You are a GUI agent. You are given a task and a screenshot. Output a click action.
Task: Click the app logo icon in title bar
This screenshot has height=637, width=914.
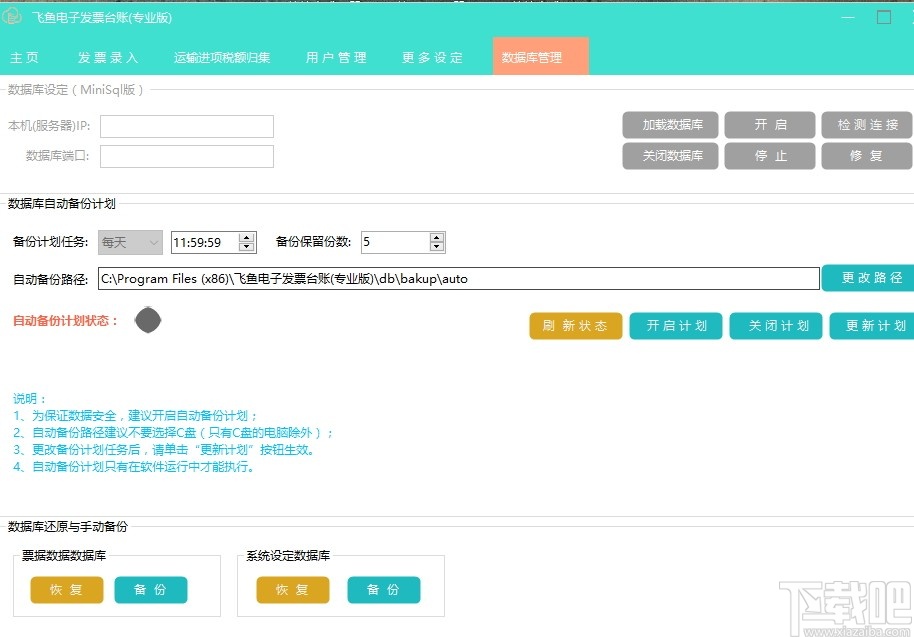click(x=12, y=17)
